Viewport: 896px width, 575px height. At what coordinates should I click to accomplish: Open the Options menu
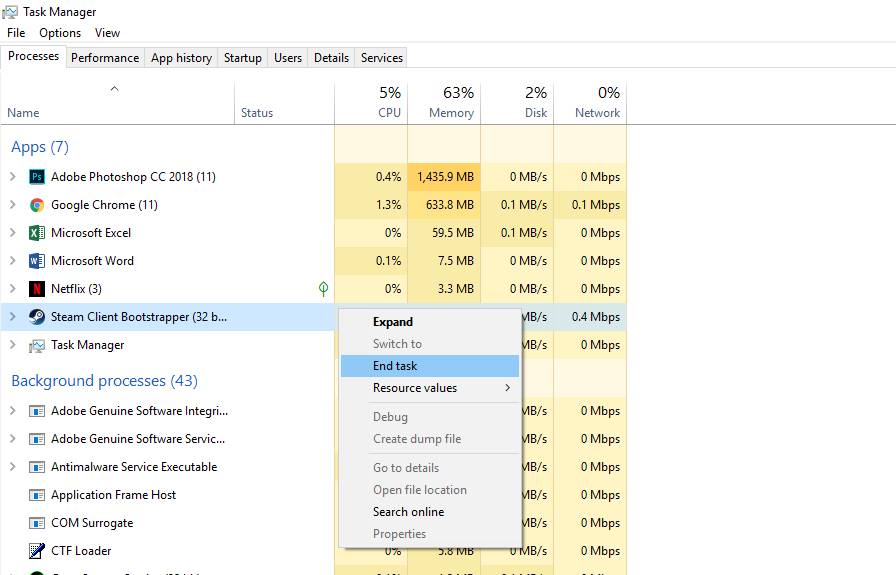60,33
